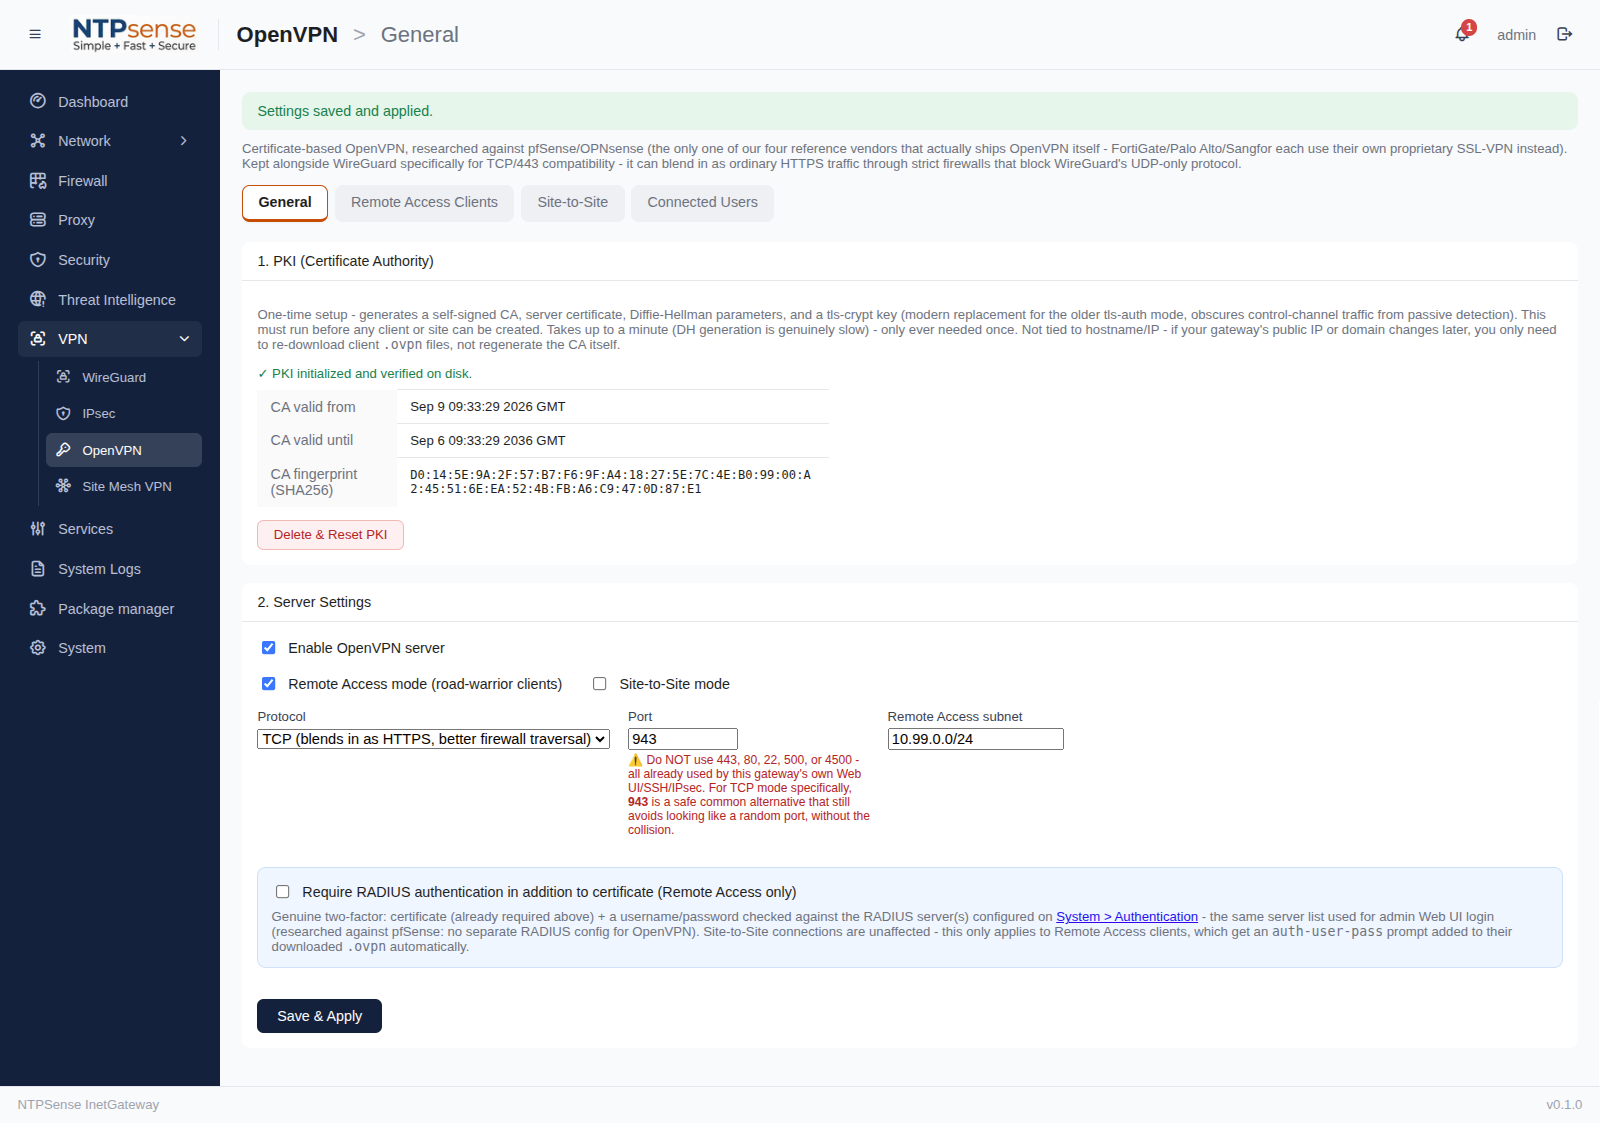Open the Site-to-Site tab
The height and width of the screenshot is (1124, 1600).
(x=573, y=203)
